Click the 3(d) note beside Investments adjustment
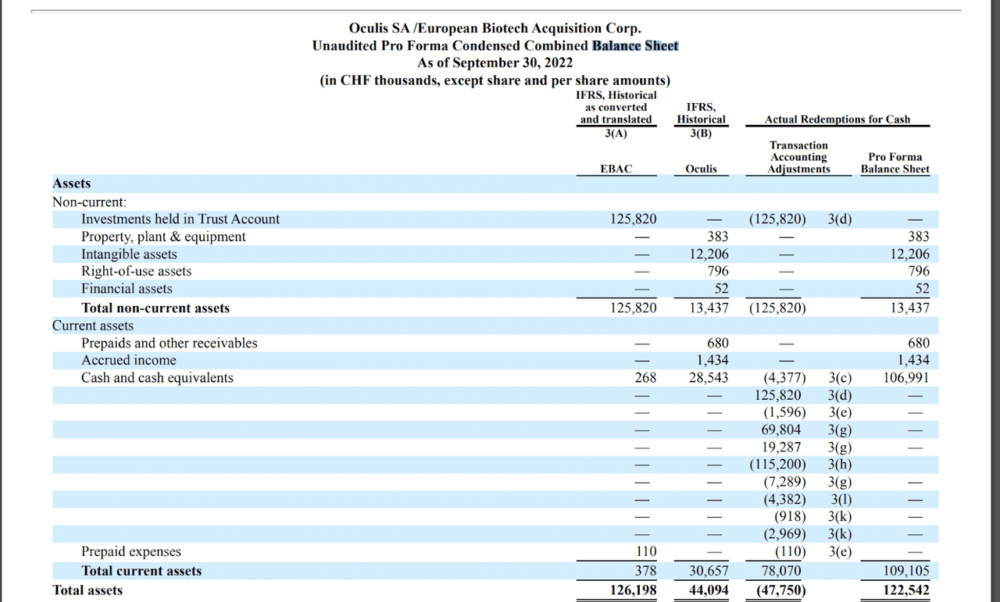This screenshot has height=602, width=1000. coord(840,219)
